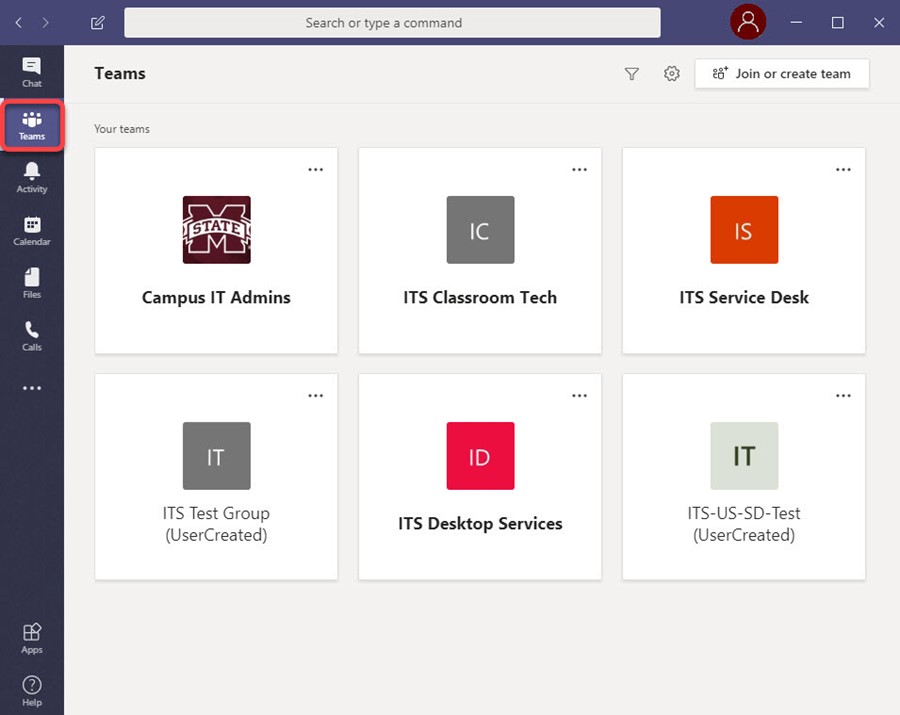Select the orange IS team avatar
The height and width of the screenshot is (715, 900).
[744, 230]
